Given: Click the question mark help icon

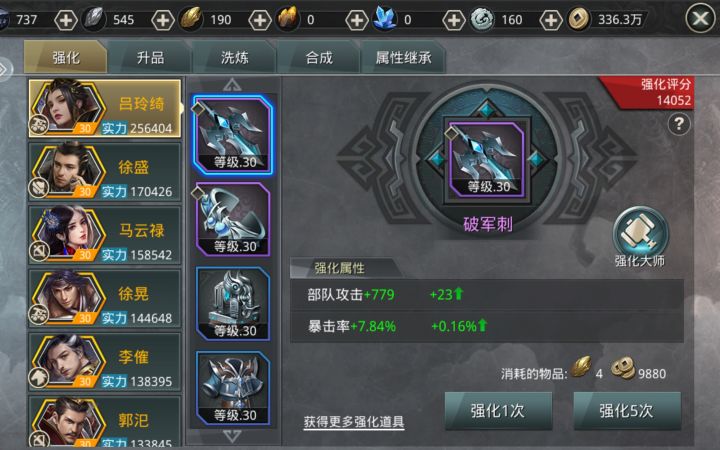Looking at the screenshot, I should (678, 124).
